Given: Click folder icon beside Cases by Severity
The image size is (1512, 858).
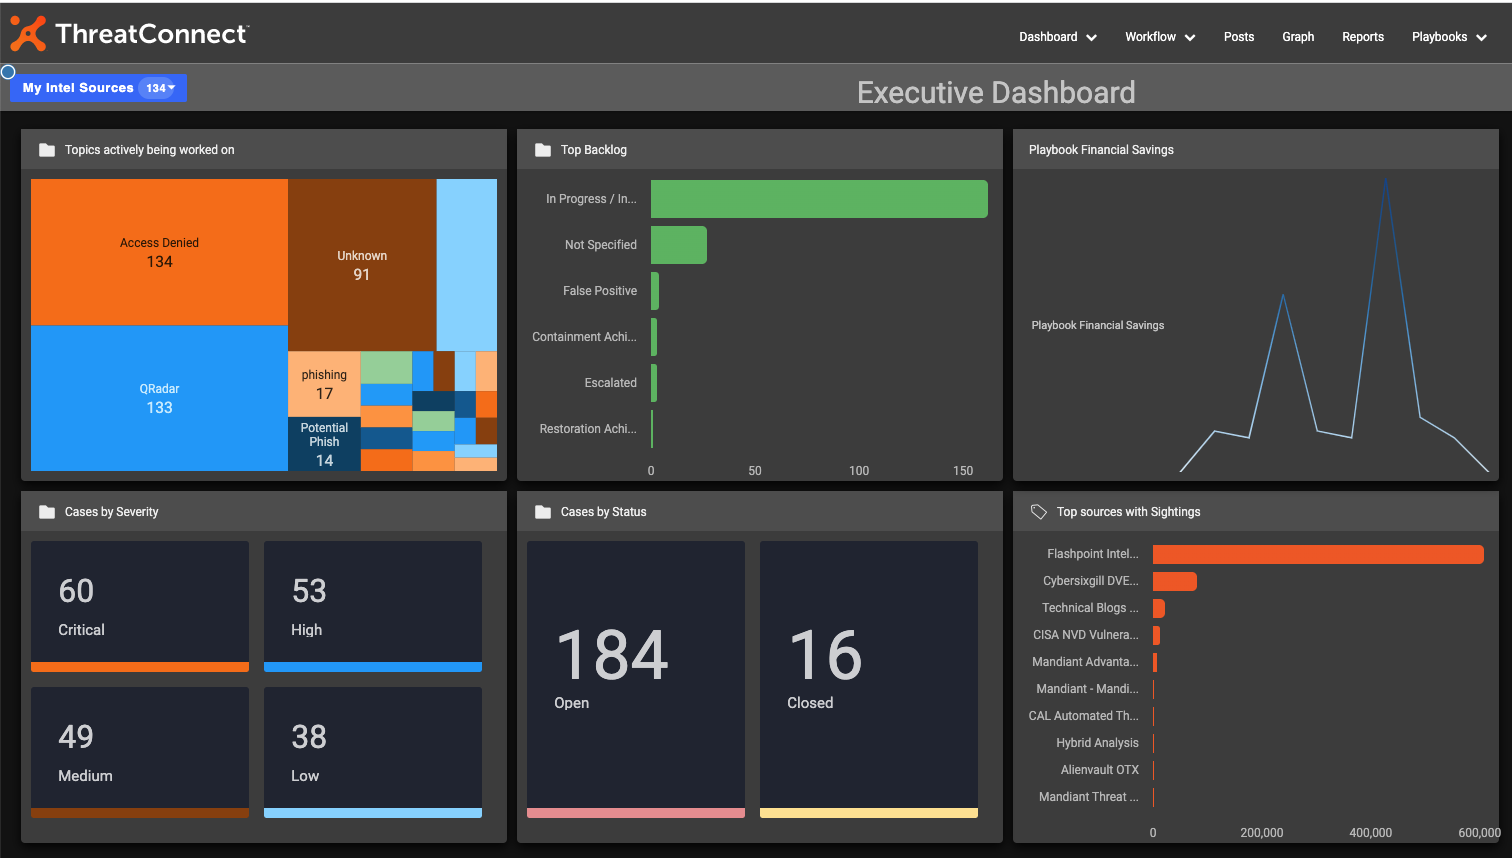Looking at the screenshot, I should tap(47, 512).
